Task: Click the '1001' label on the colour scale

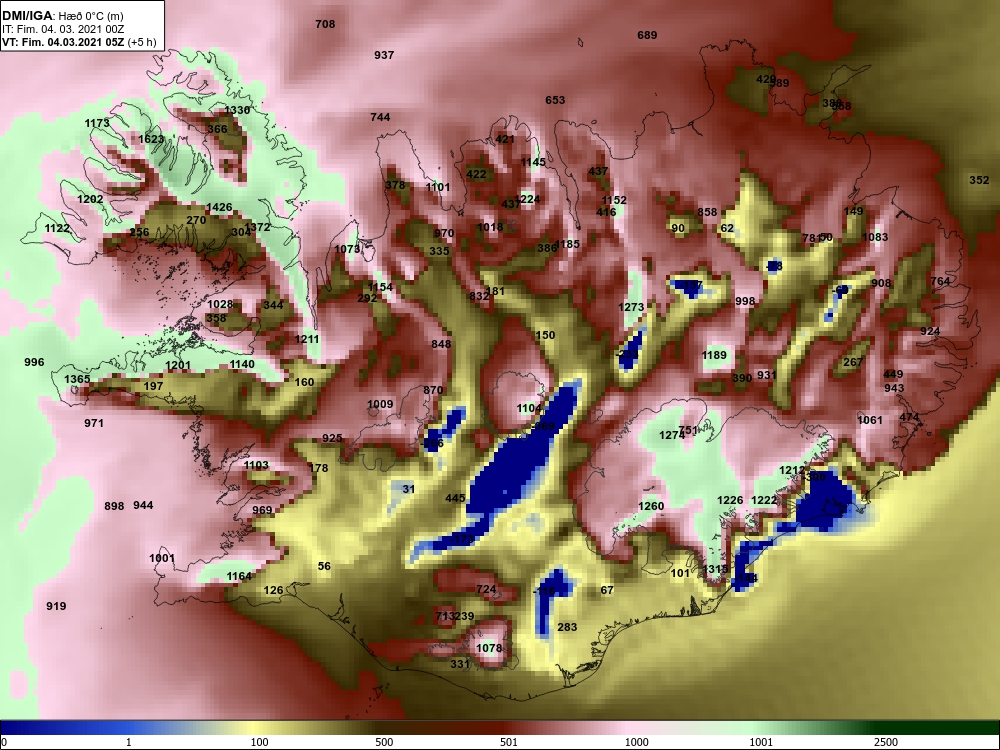Action: 761,742
